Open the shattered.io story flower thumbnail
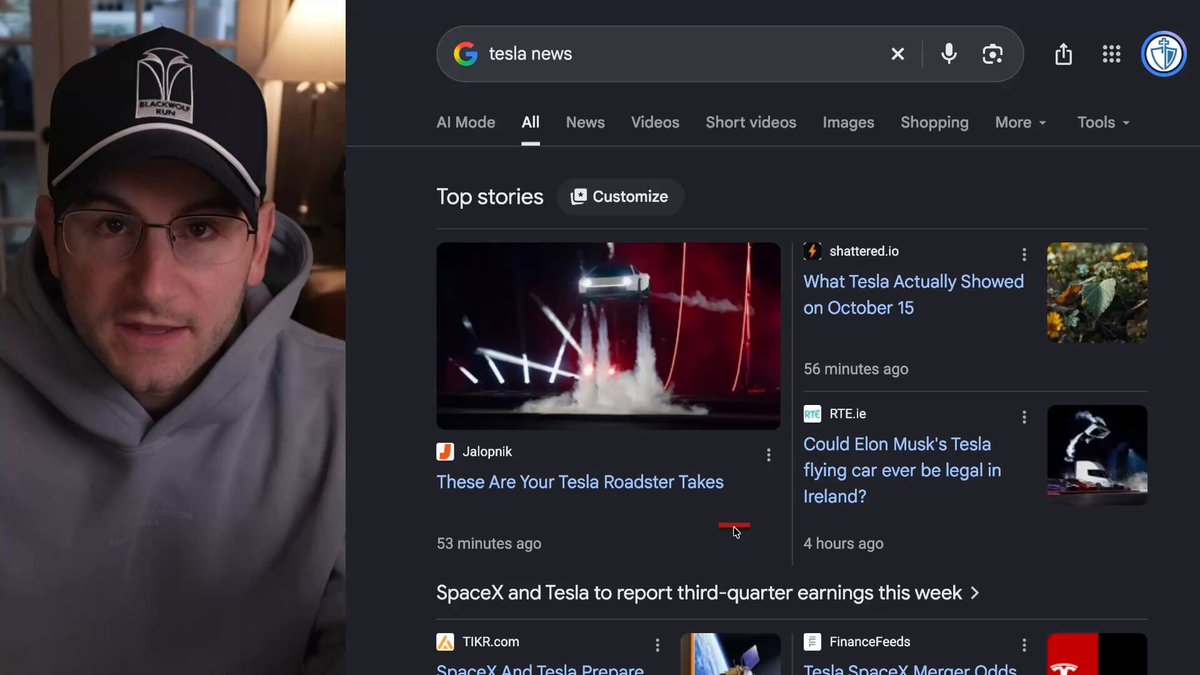This screenshot has height=675, width=1200. [x=1097, y=292]
